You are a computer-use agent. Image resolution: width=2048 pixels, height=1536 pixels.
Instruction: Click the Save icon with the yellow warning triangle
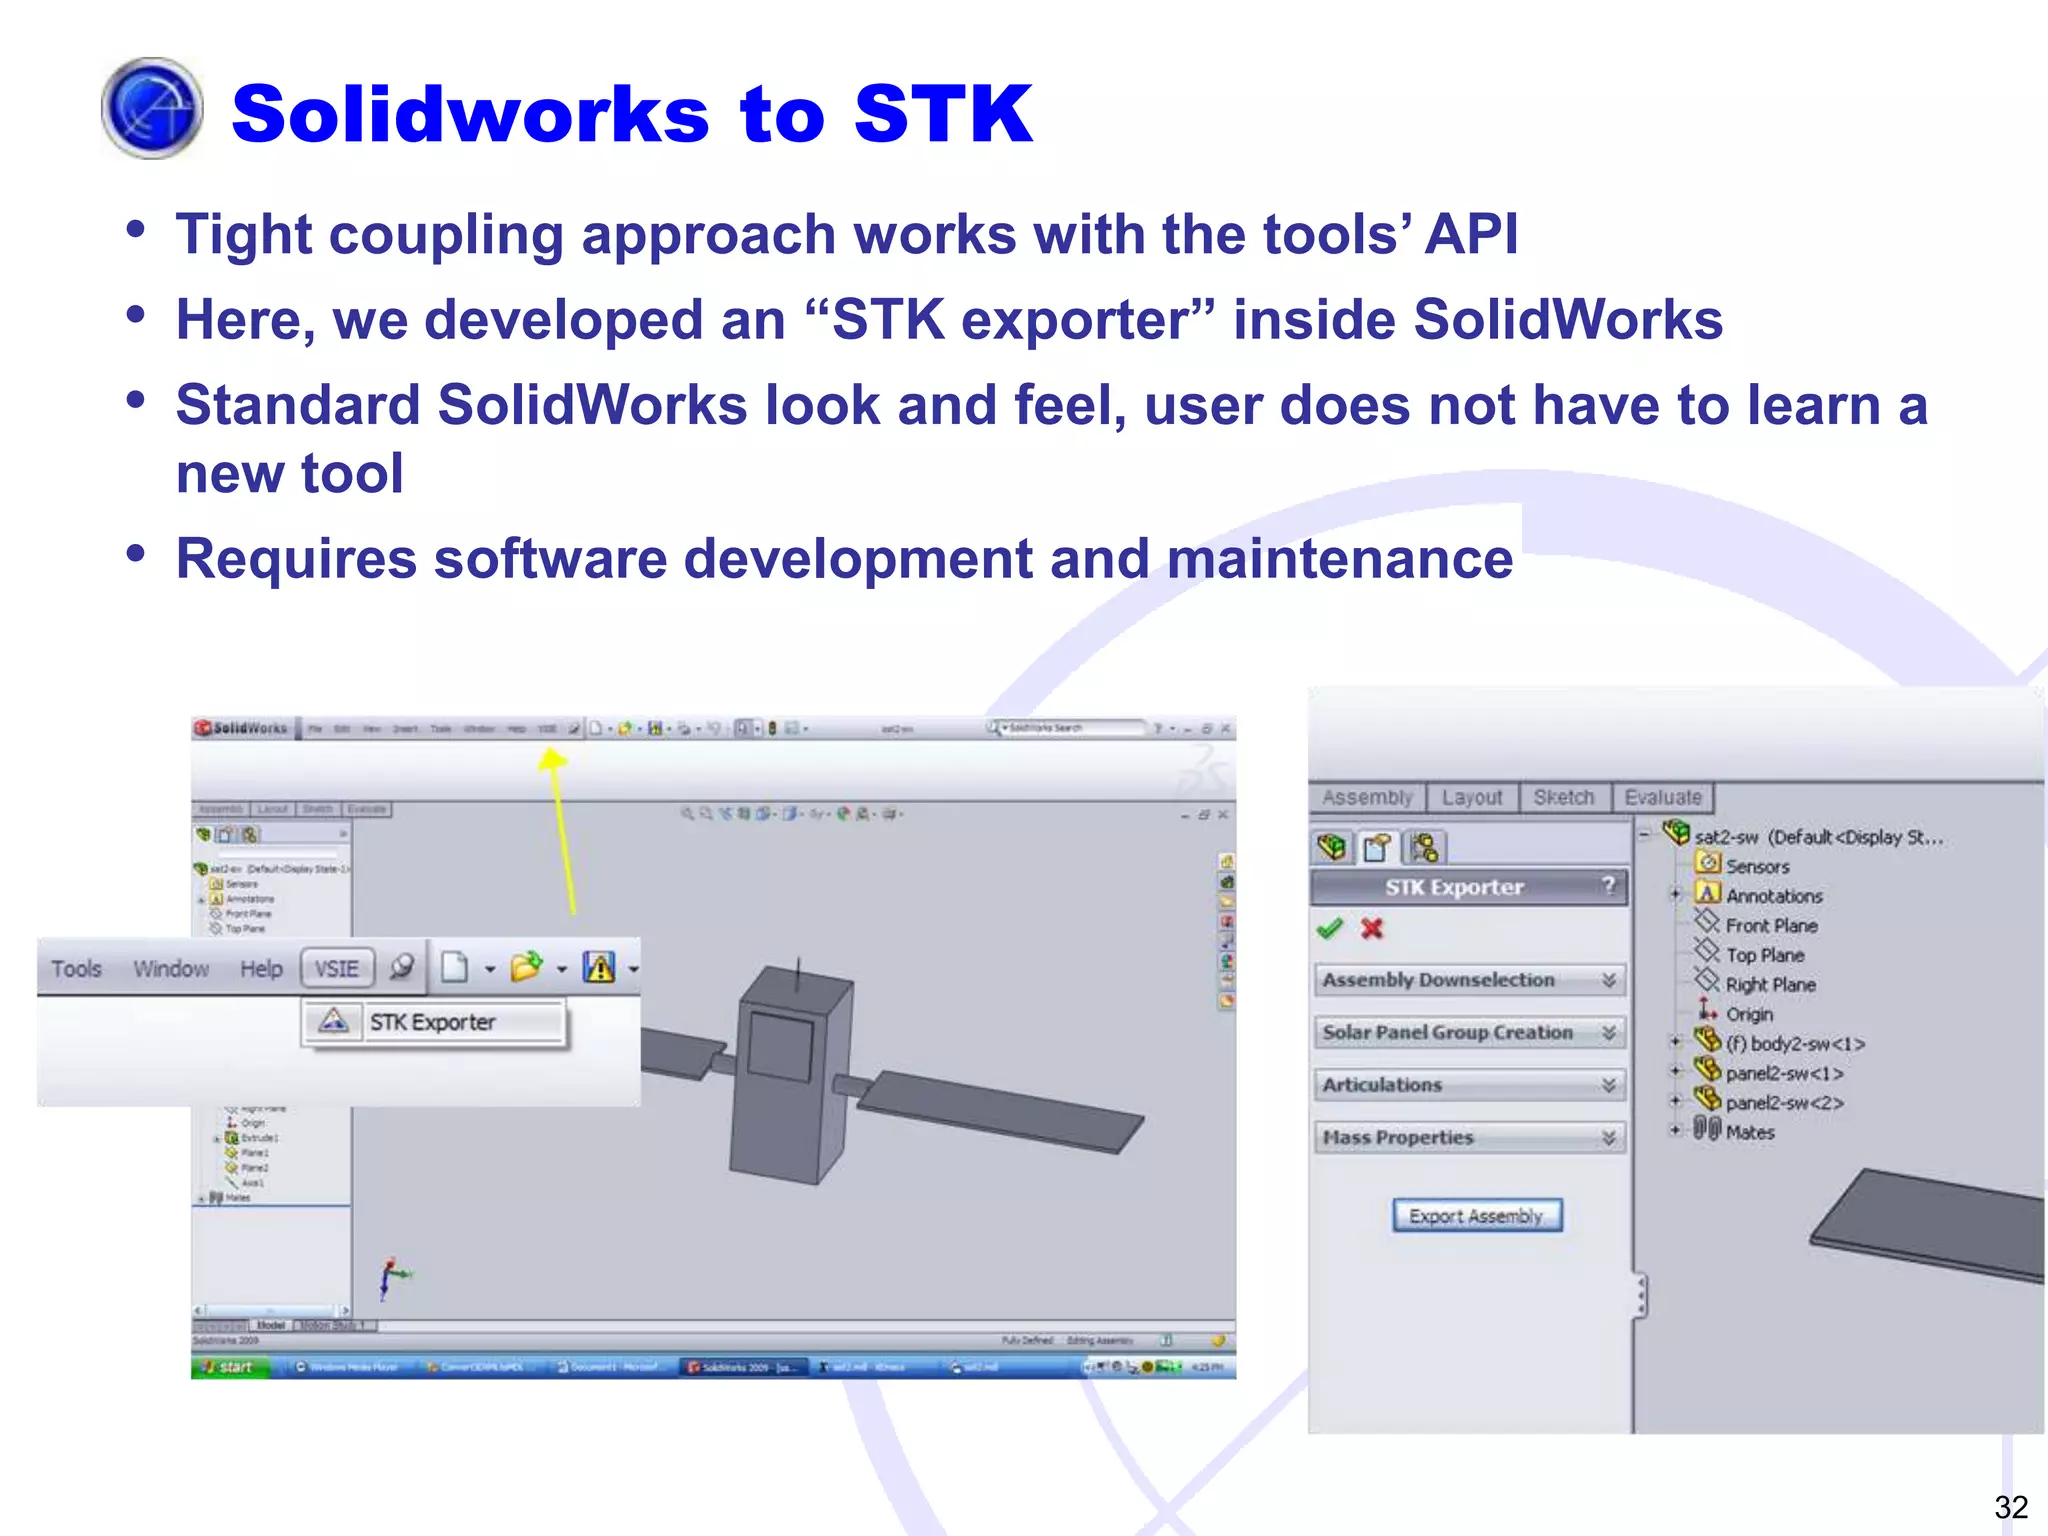(599, 967)
